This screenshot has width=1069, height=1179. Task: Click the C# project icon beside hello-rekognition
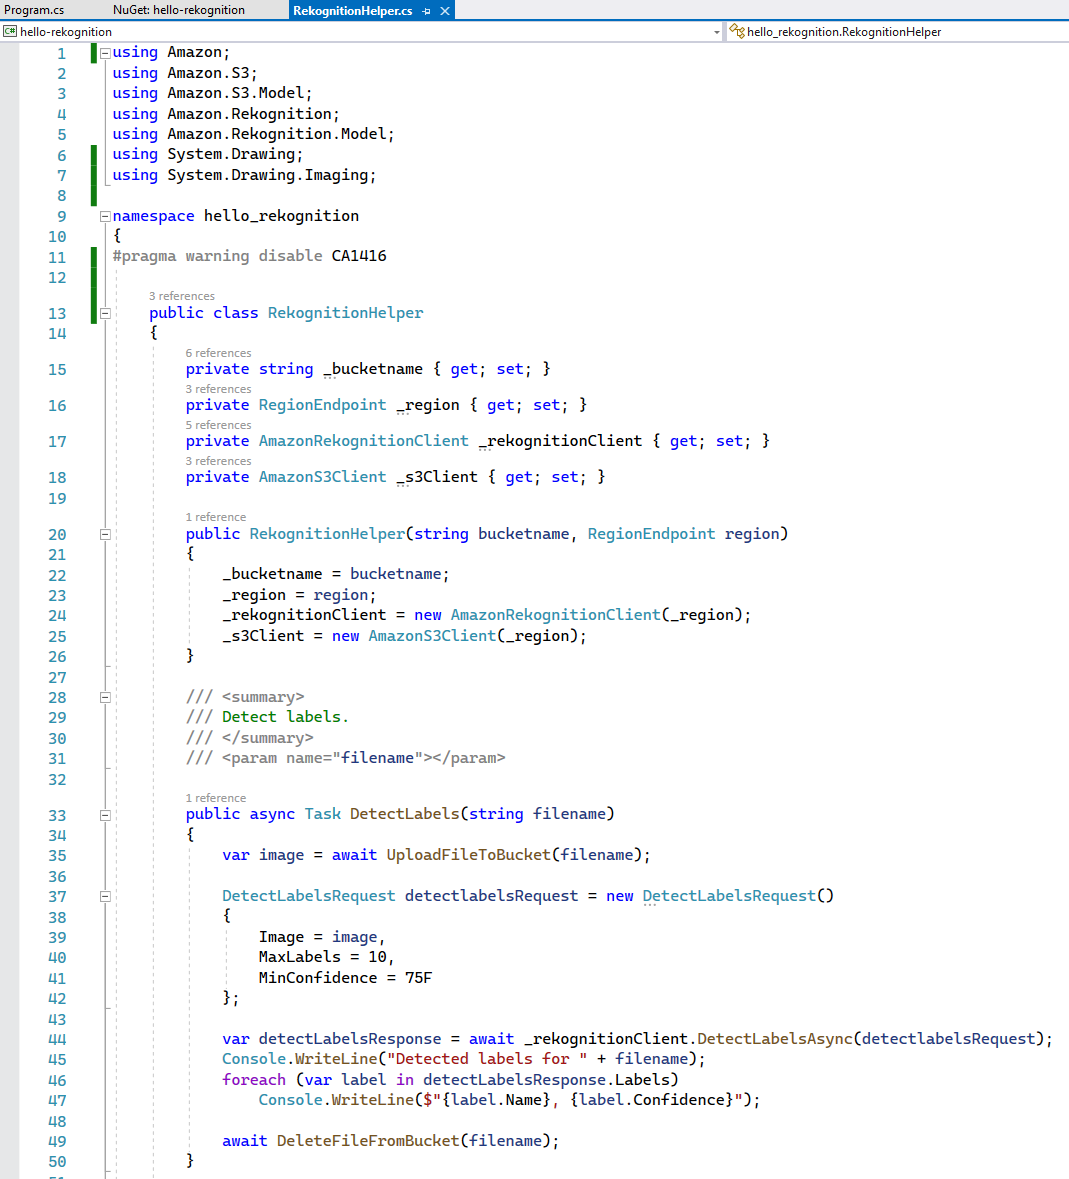coord(10,31)
